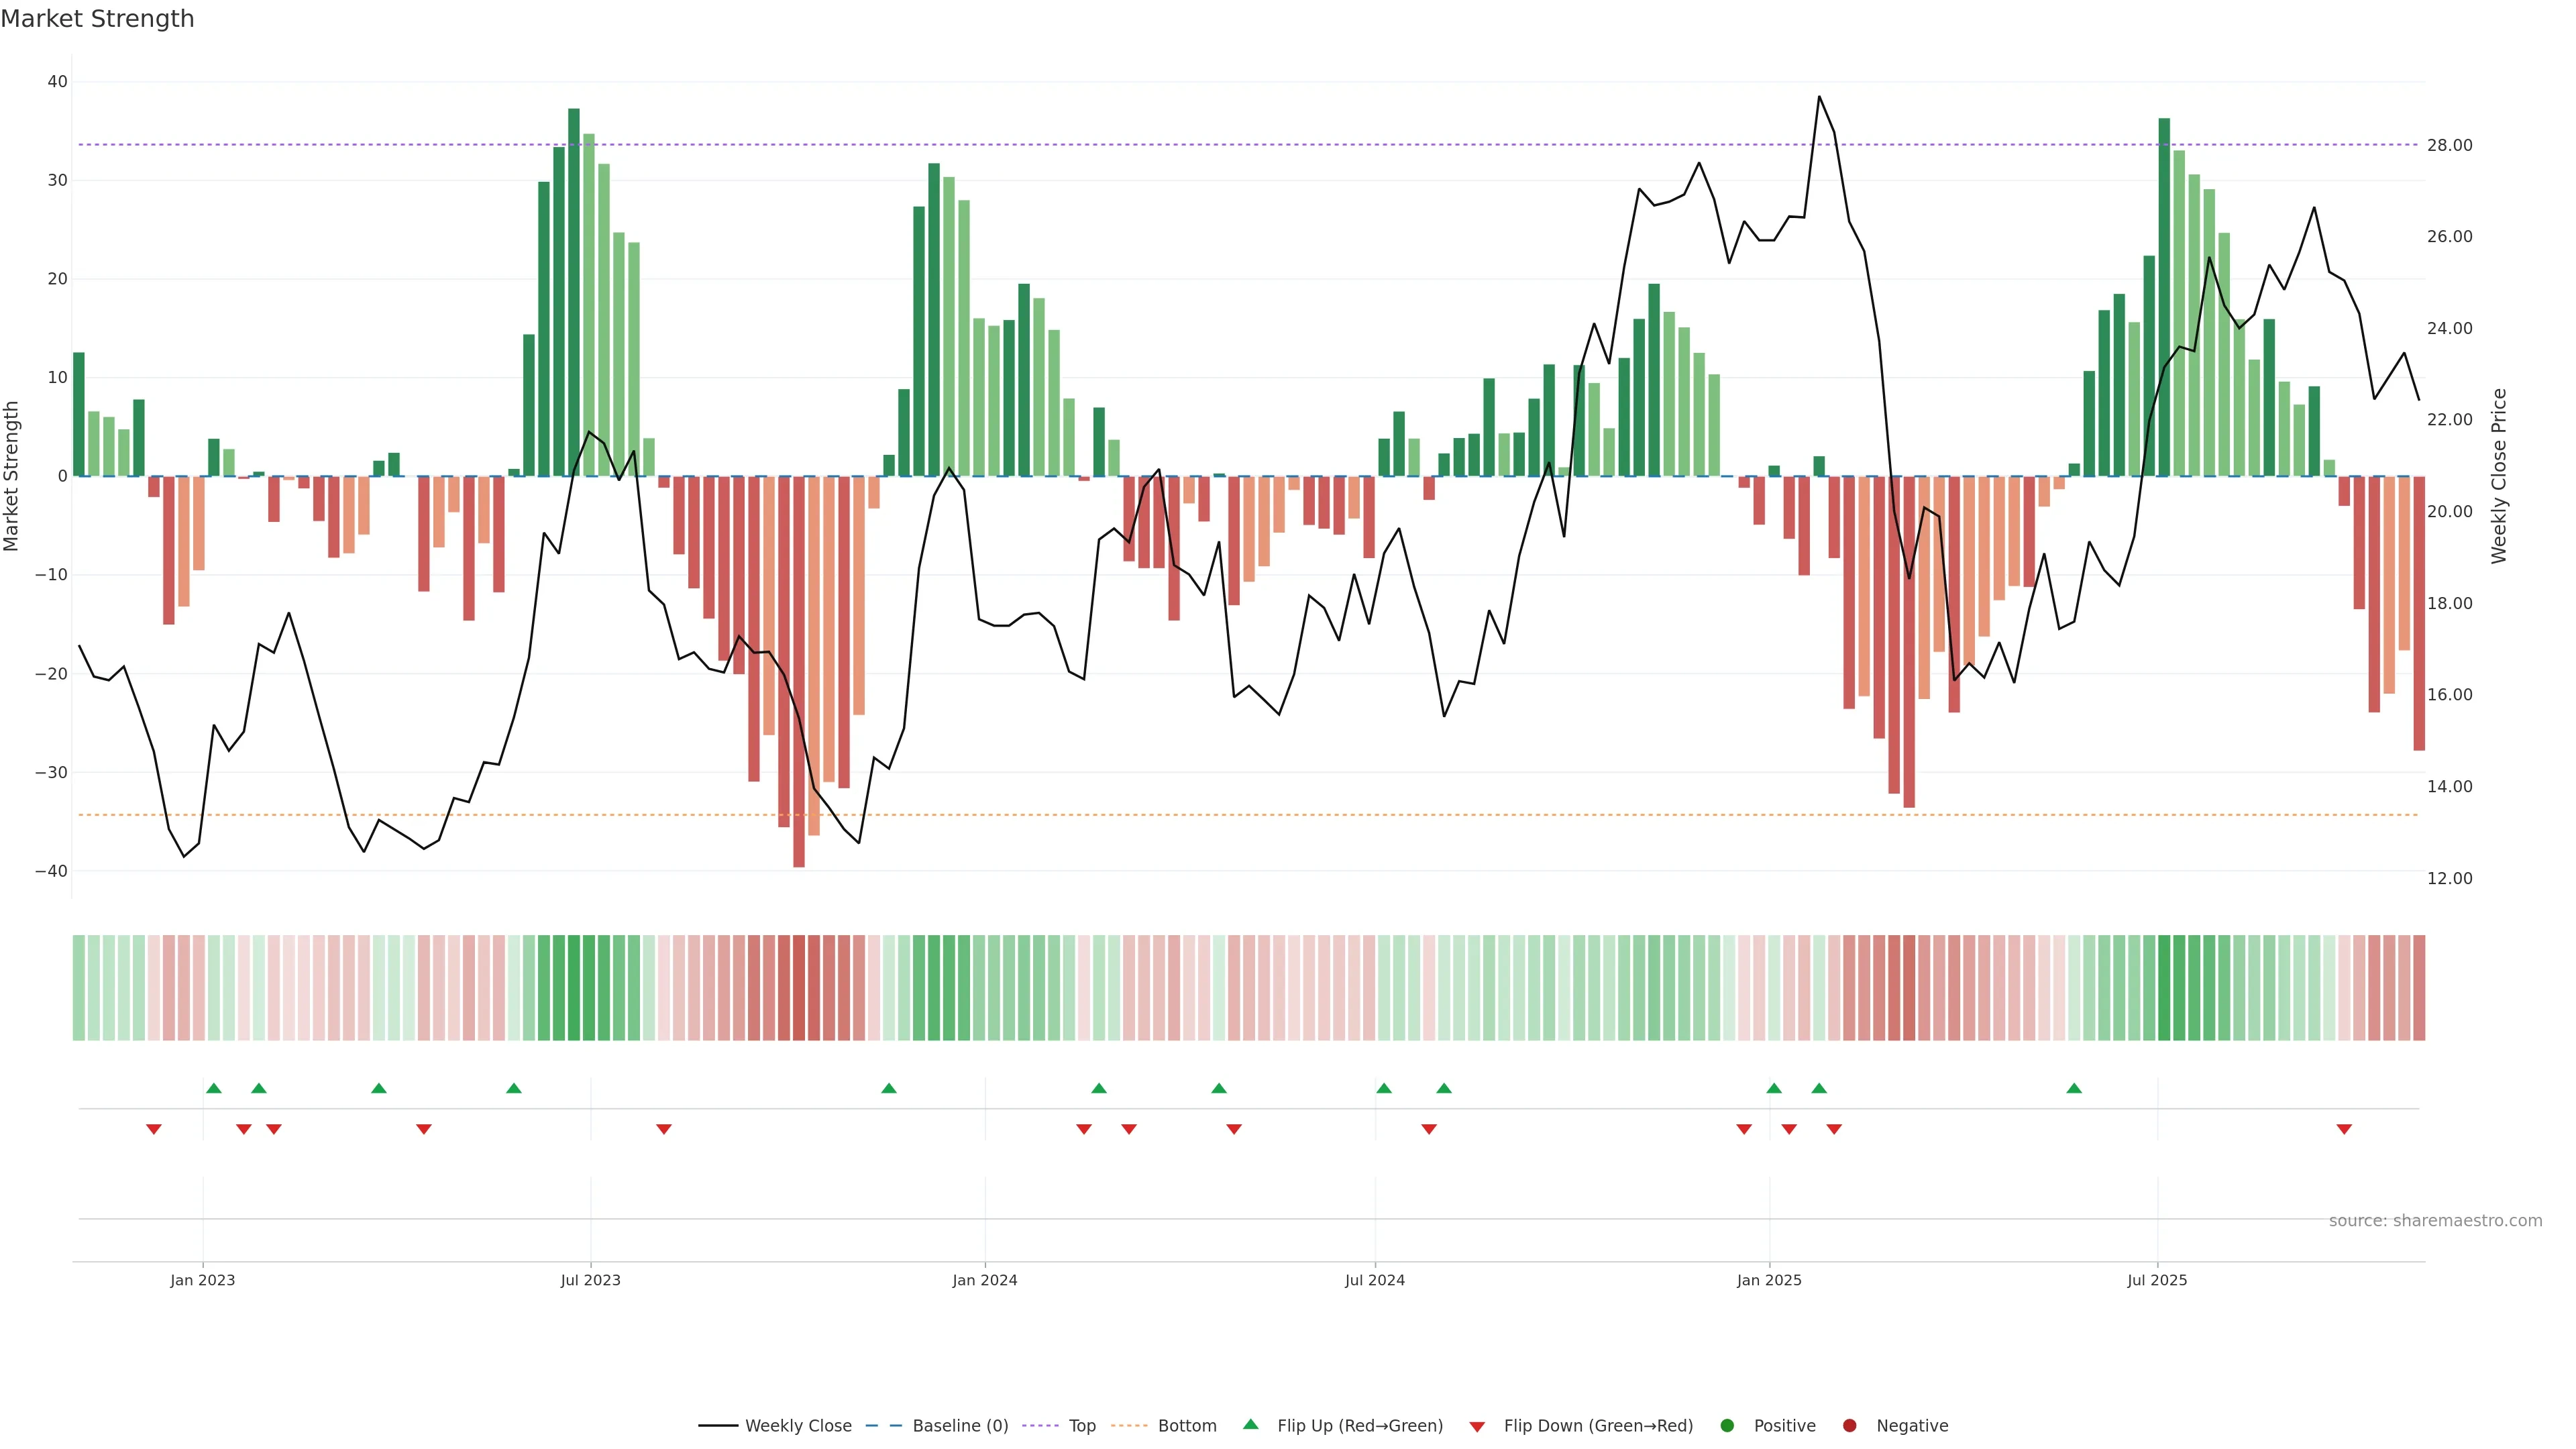Click the dark red Negative legend dot
2576x1449 pixels.
(1849, 1425)
